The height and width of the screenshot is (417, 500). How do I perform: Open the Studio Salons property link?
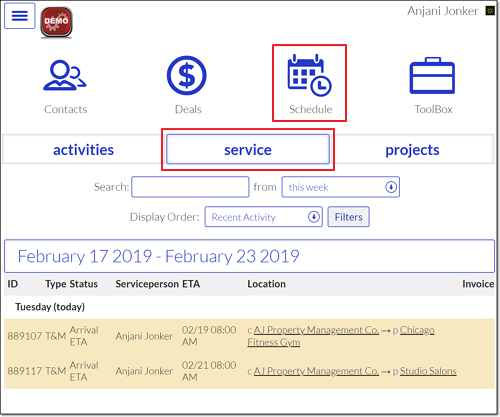(428, 371)
